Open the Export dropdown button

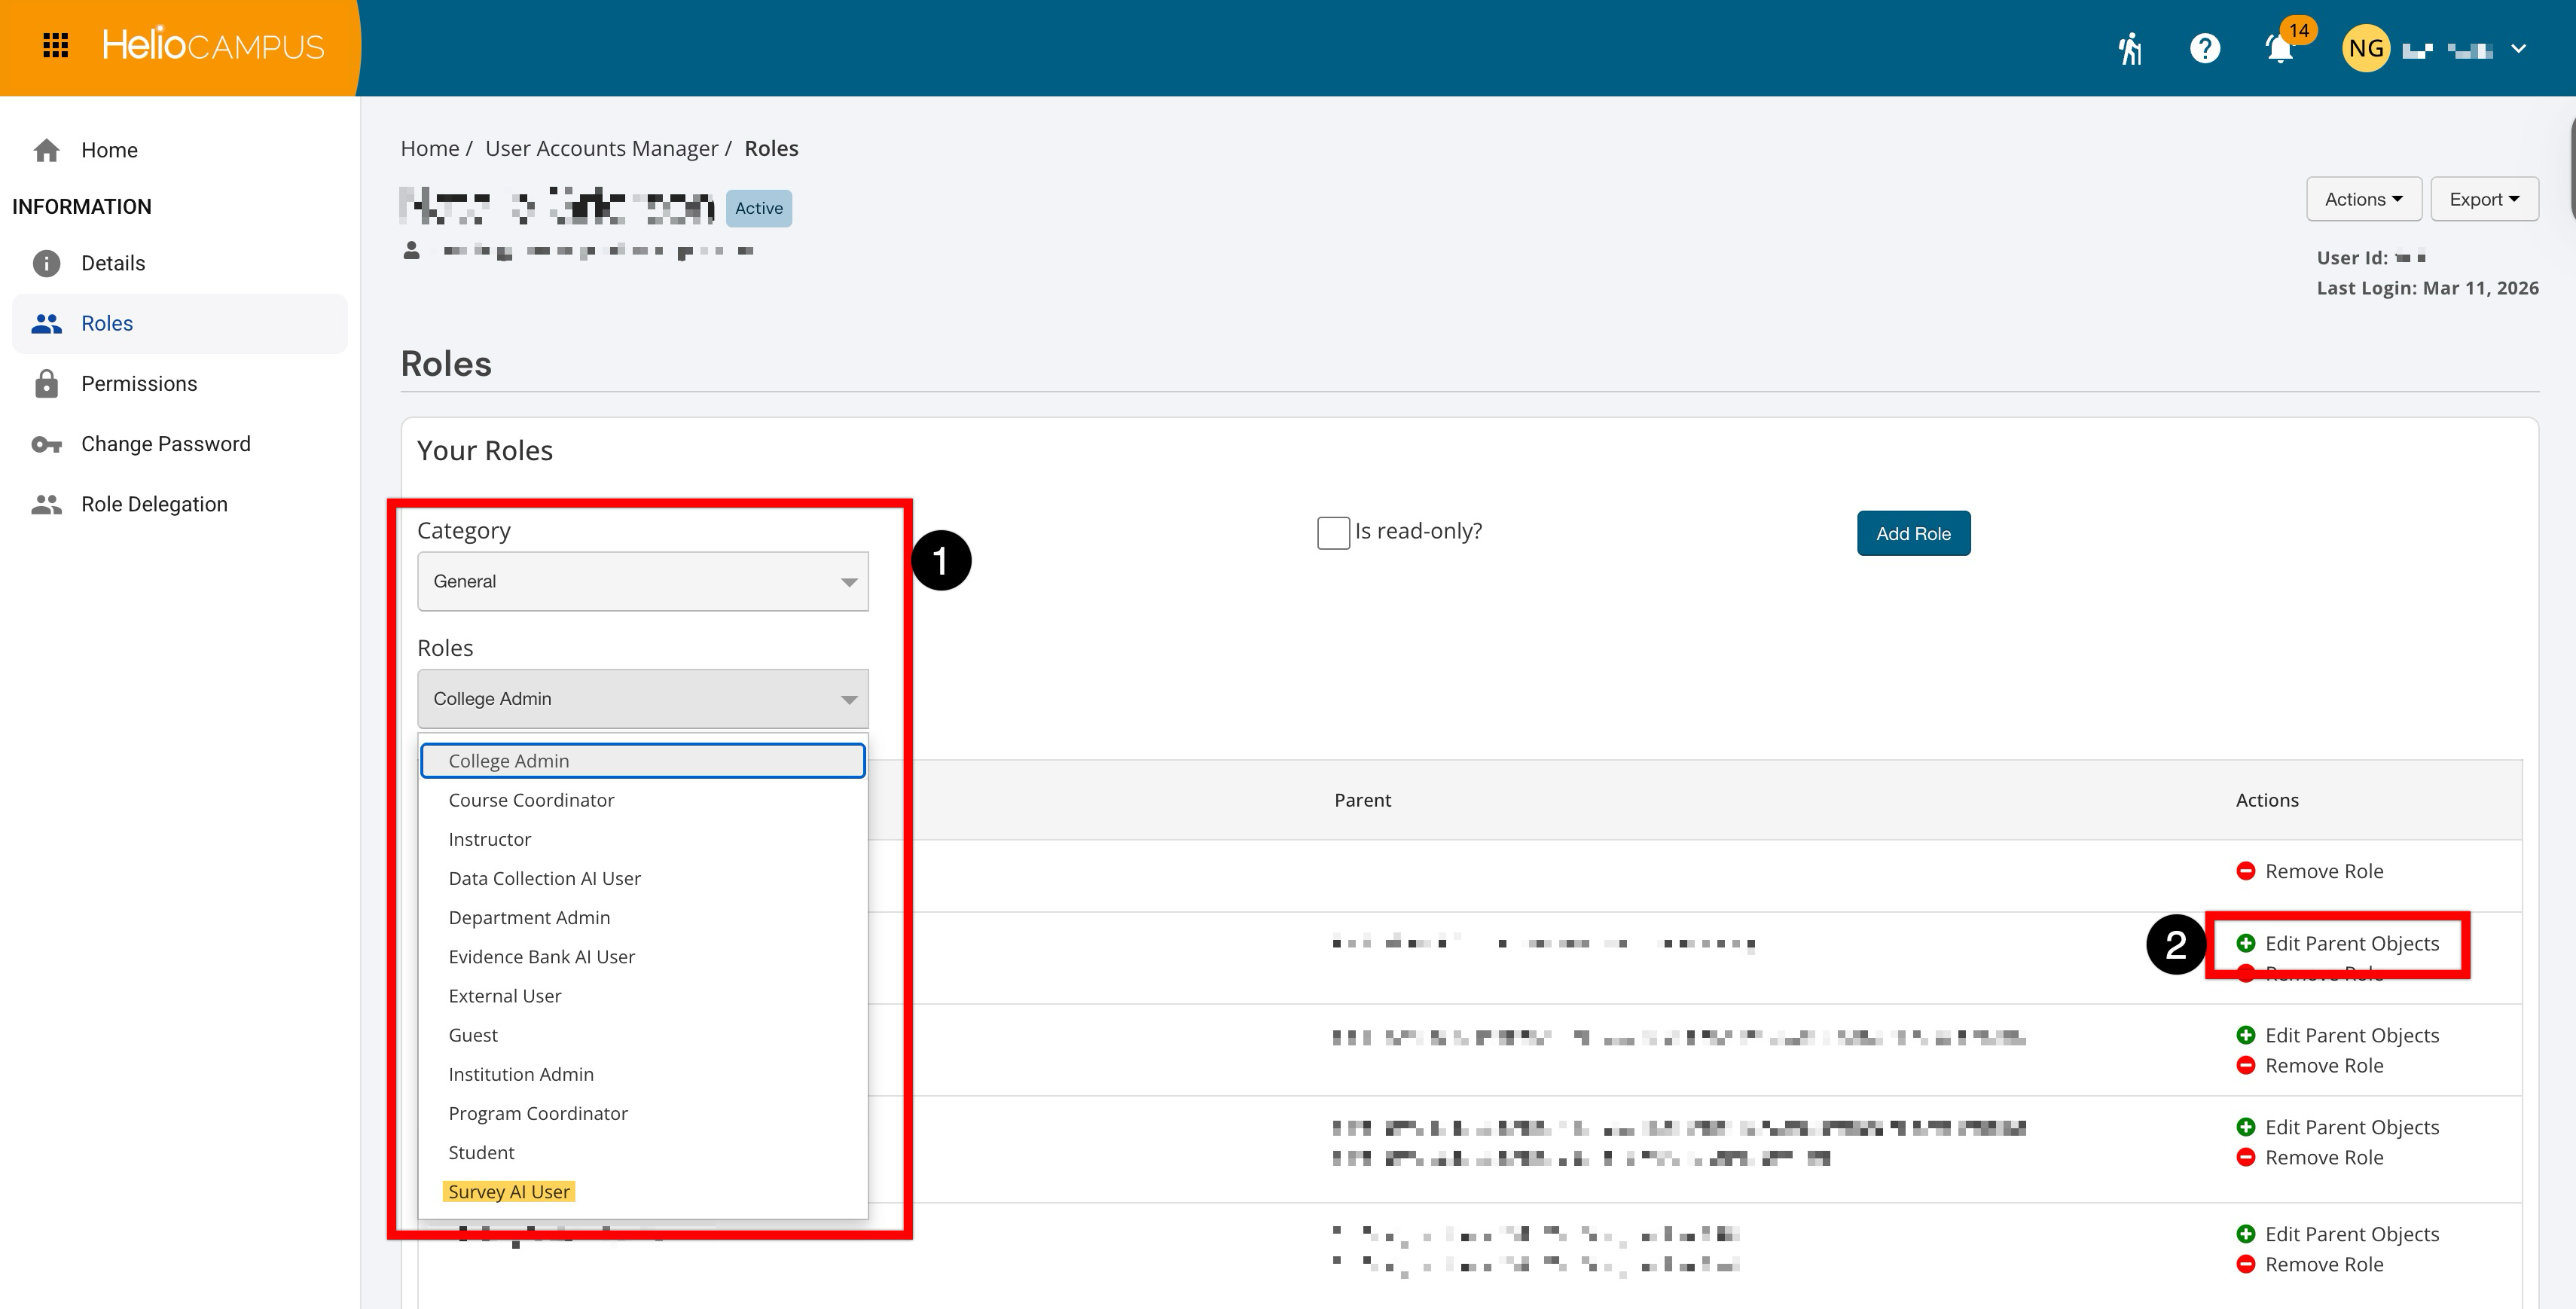tap(2484, 199)
